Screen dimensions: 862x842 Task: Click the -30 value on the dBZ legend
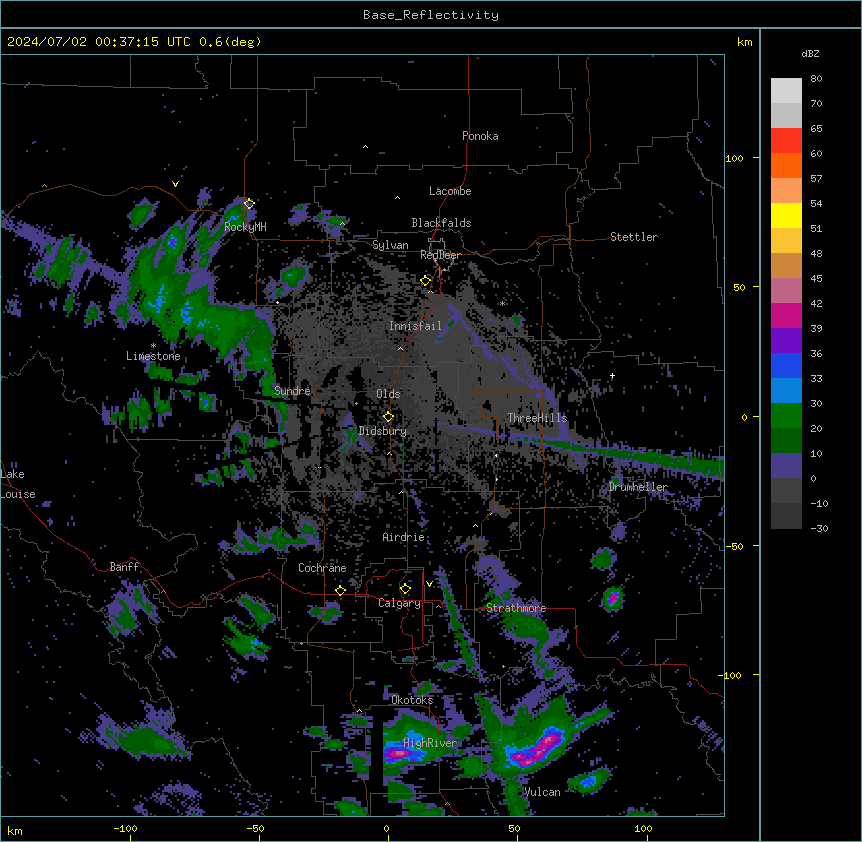click(819, 529)
